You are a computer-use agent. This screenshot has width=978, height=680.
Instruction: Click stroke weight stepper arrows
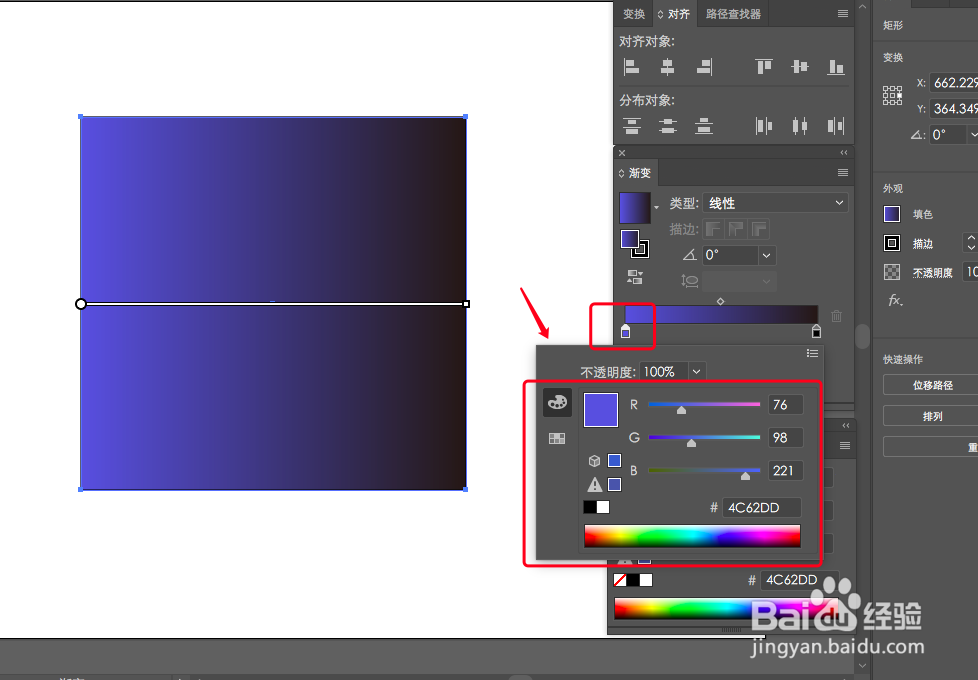pyautogui.click(x=971, y=243)
